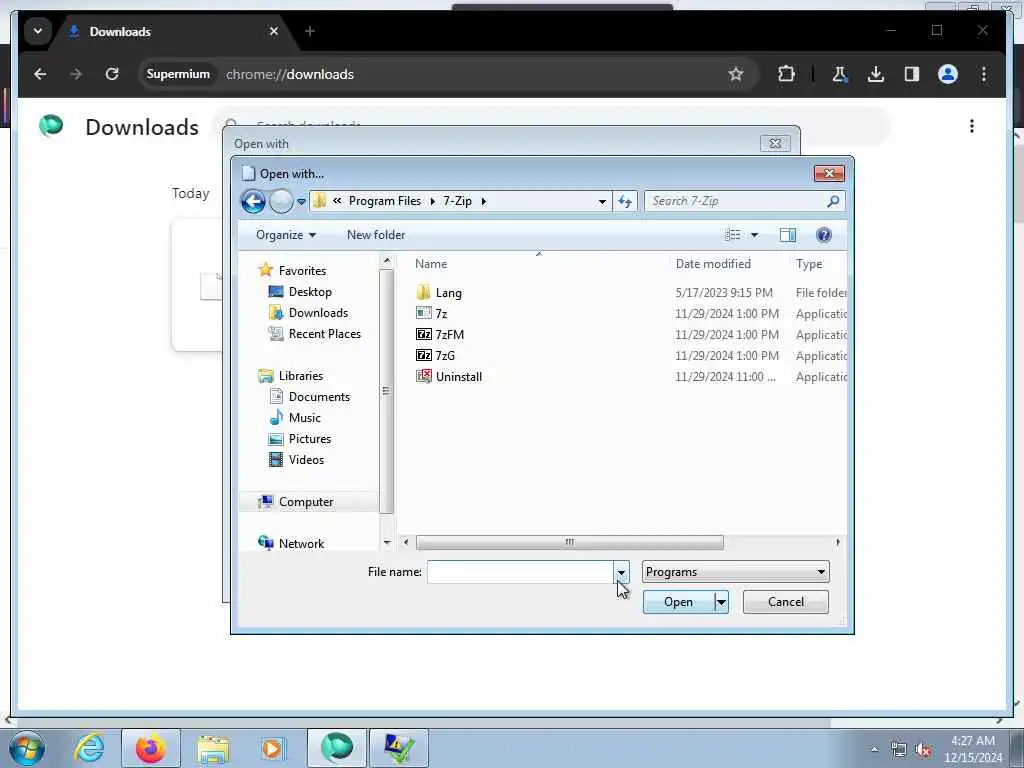Image resolution: width=1024 pixels, height=768 pixels.
Task: Select the Lang folder
Action: coord(448,293)
